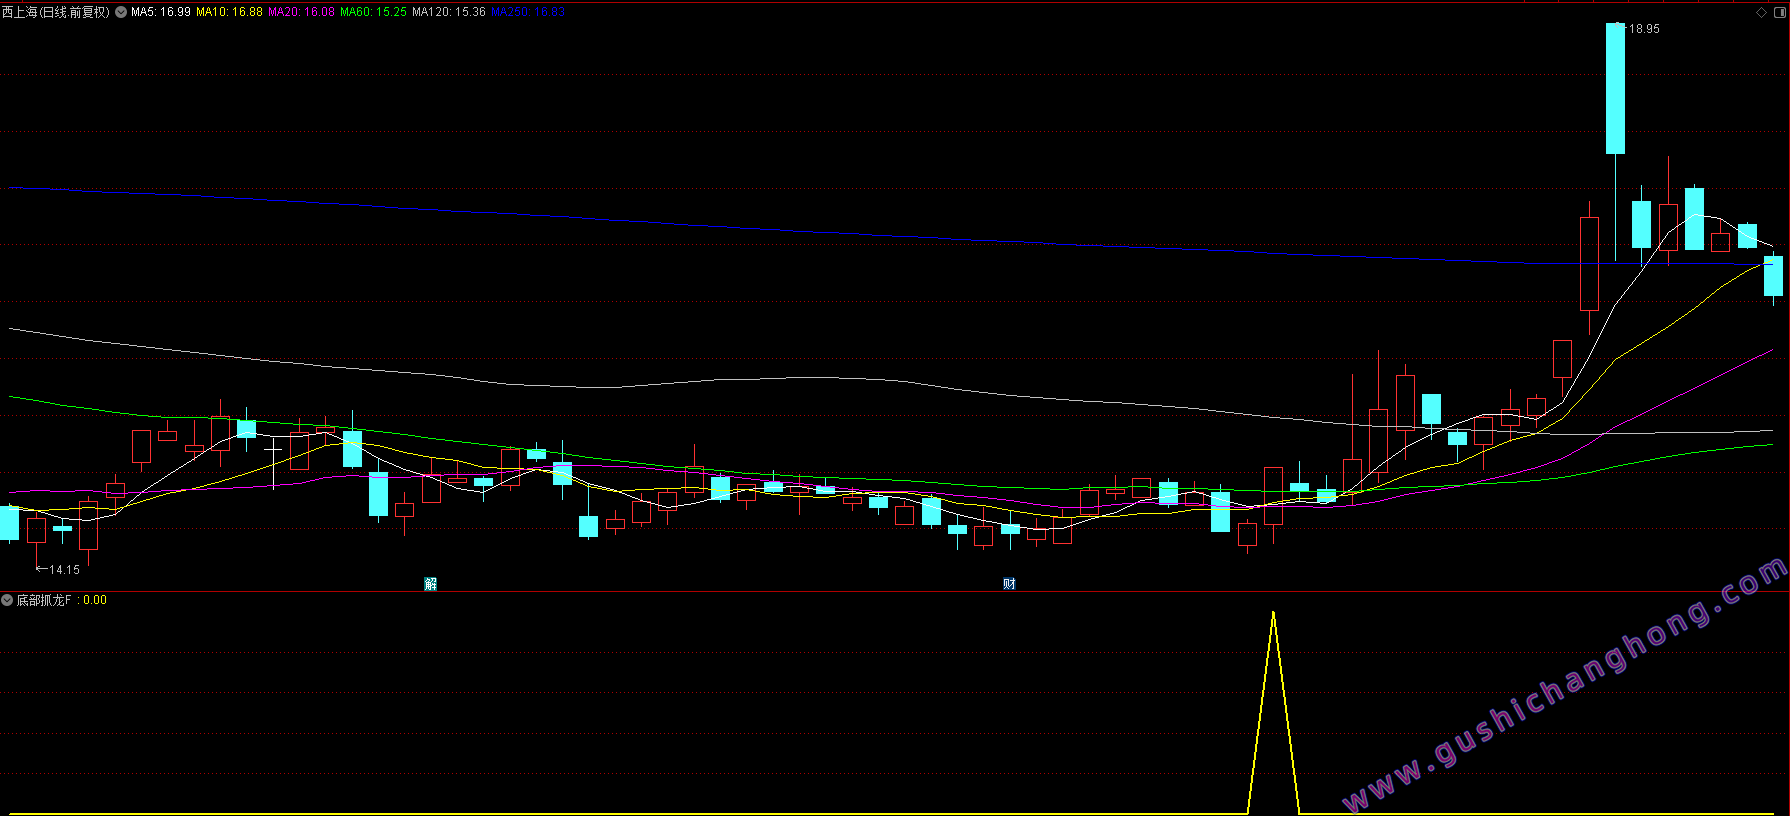Click the diamond icon at top right
The image size is (1790, 816).
click(1762, 12)
